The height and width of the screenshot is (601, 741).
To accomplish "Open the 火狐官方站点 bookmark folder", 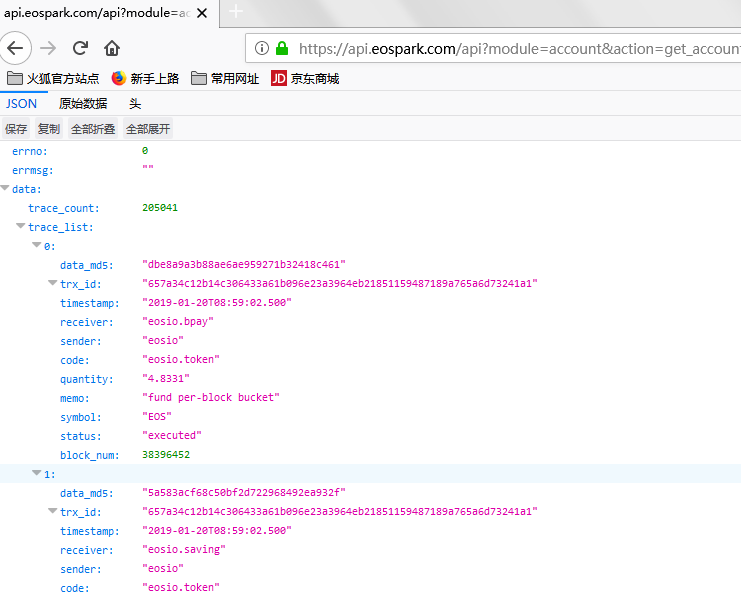I will (x=53, y=78).
